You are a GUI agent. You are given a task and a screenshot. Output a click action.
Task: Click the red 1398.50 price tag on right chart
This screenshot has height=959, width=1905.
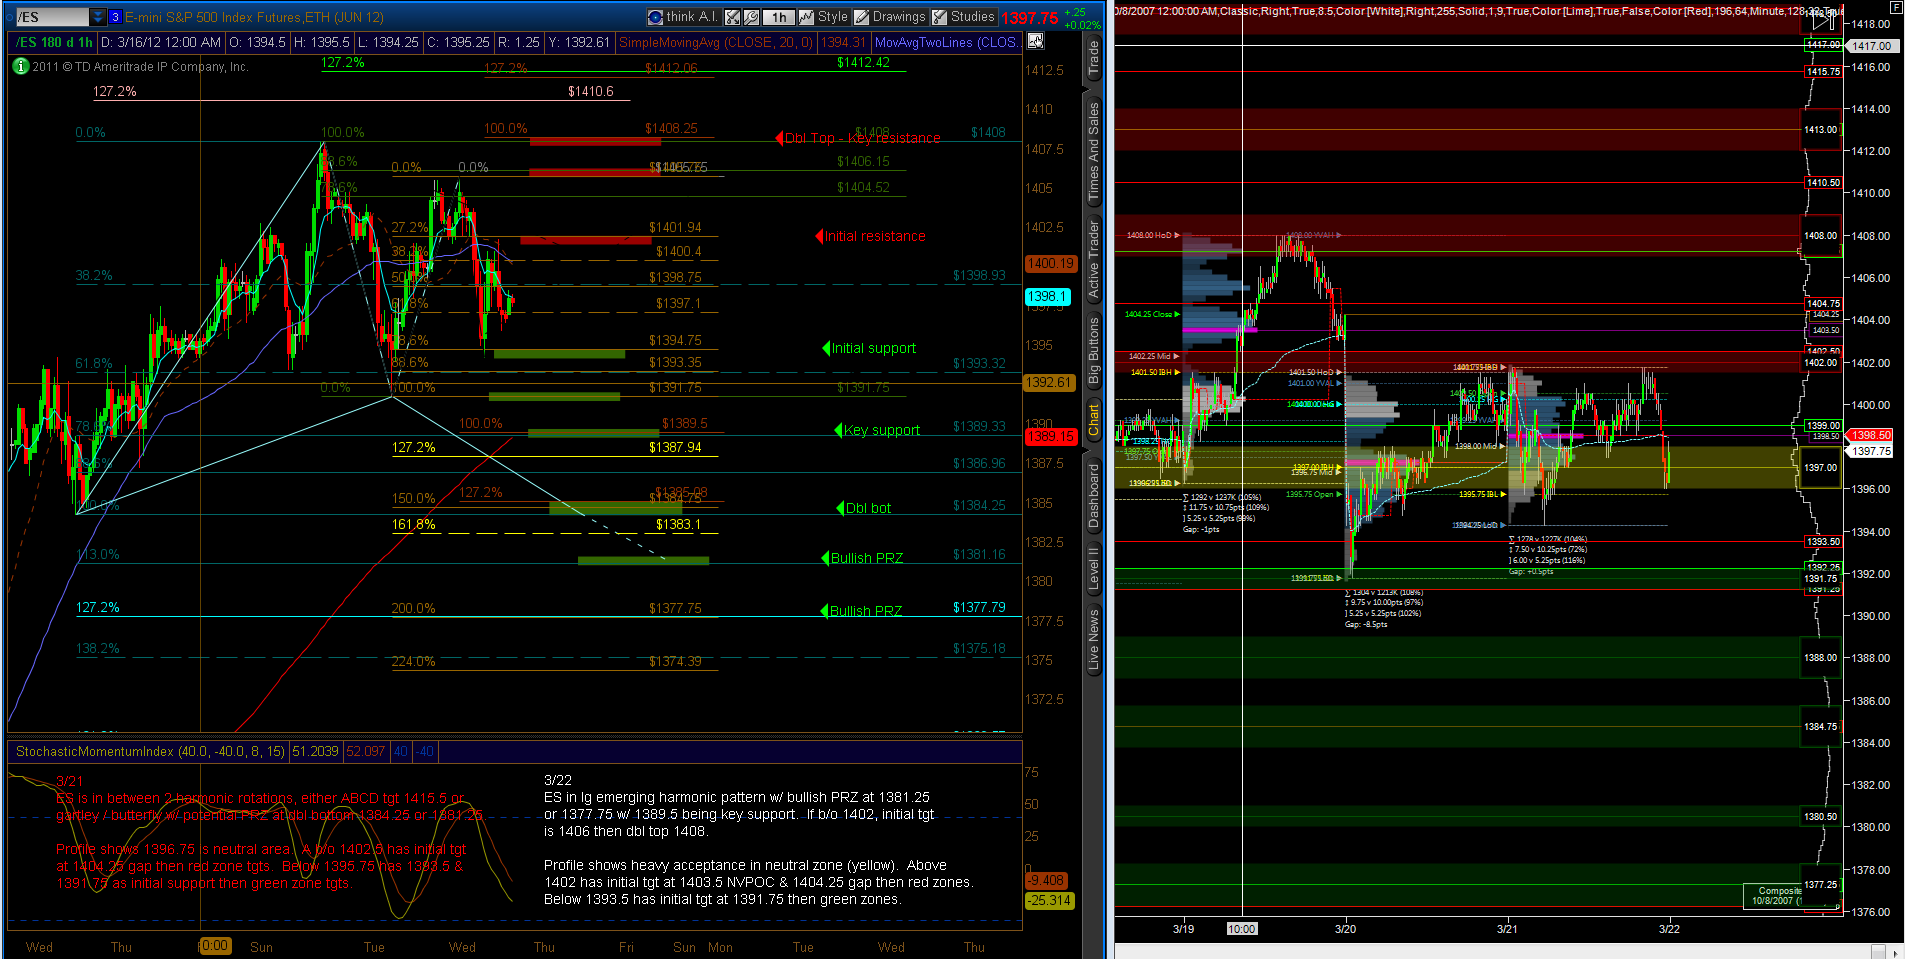[1871, 435]
